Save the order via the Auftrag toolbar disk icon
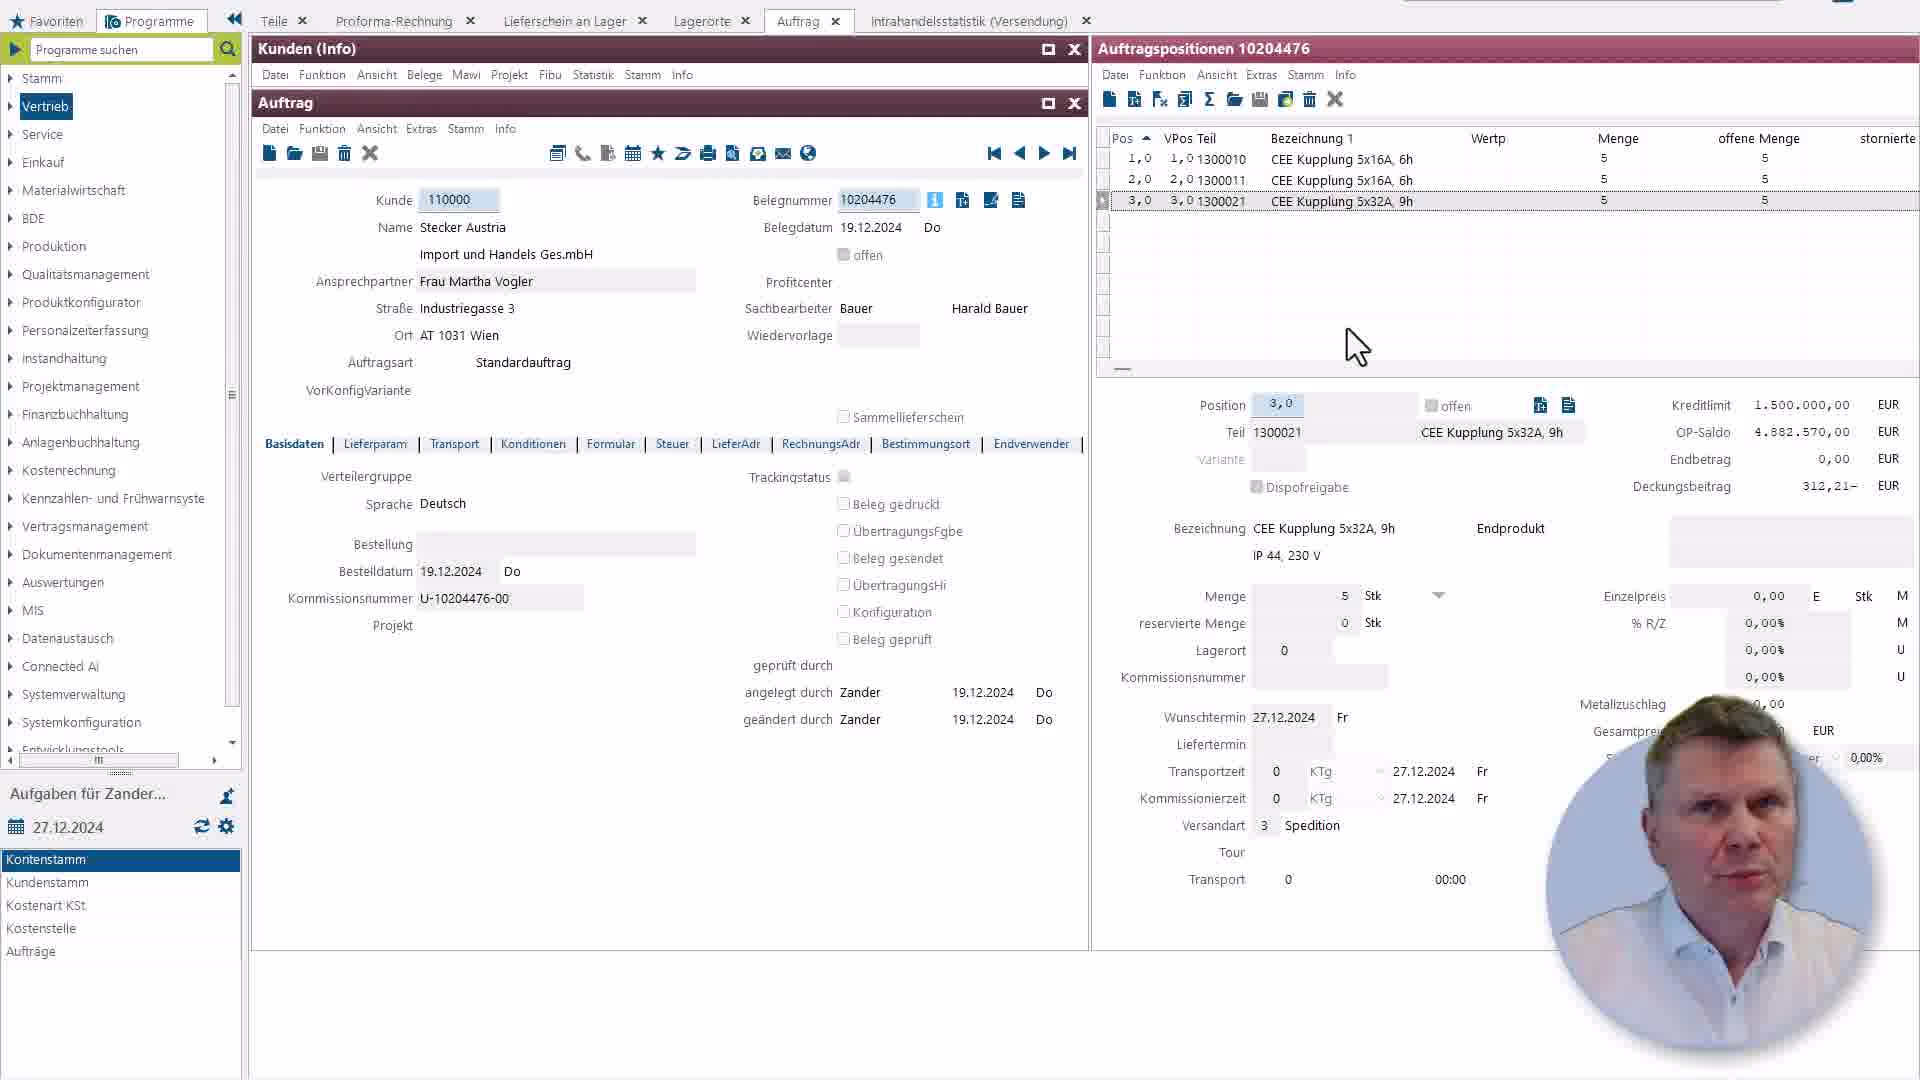The height and width of the screenshot is (1080, 1920). tap(320, 153)
